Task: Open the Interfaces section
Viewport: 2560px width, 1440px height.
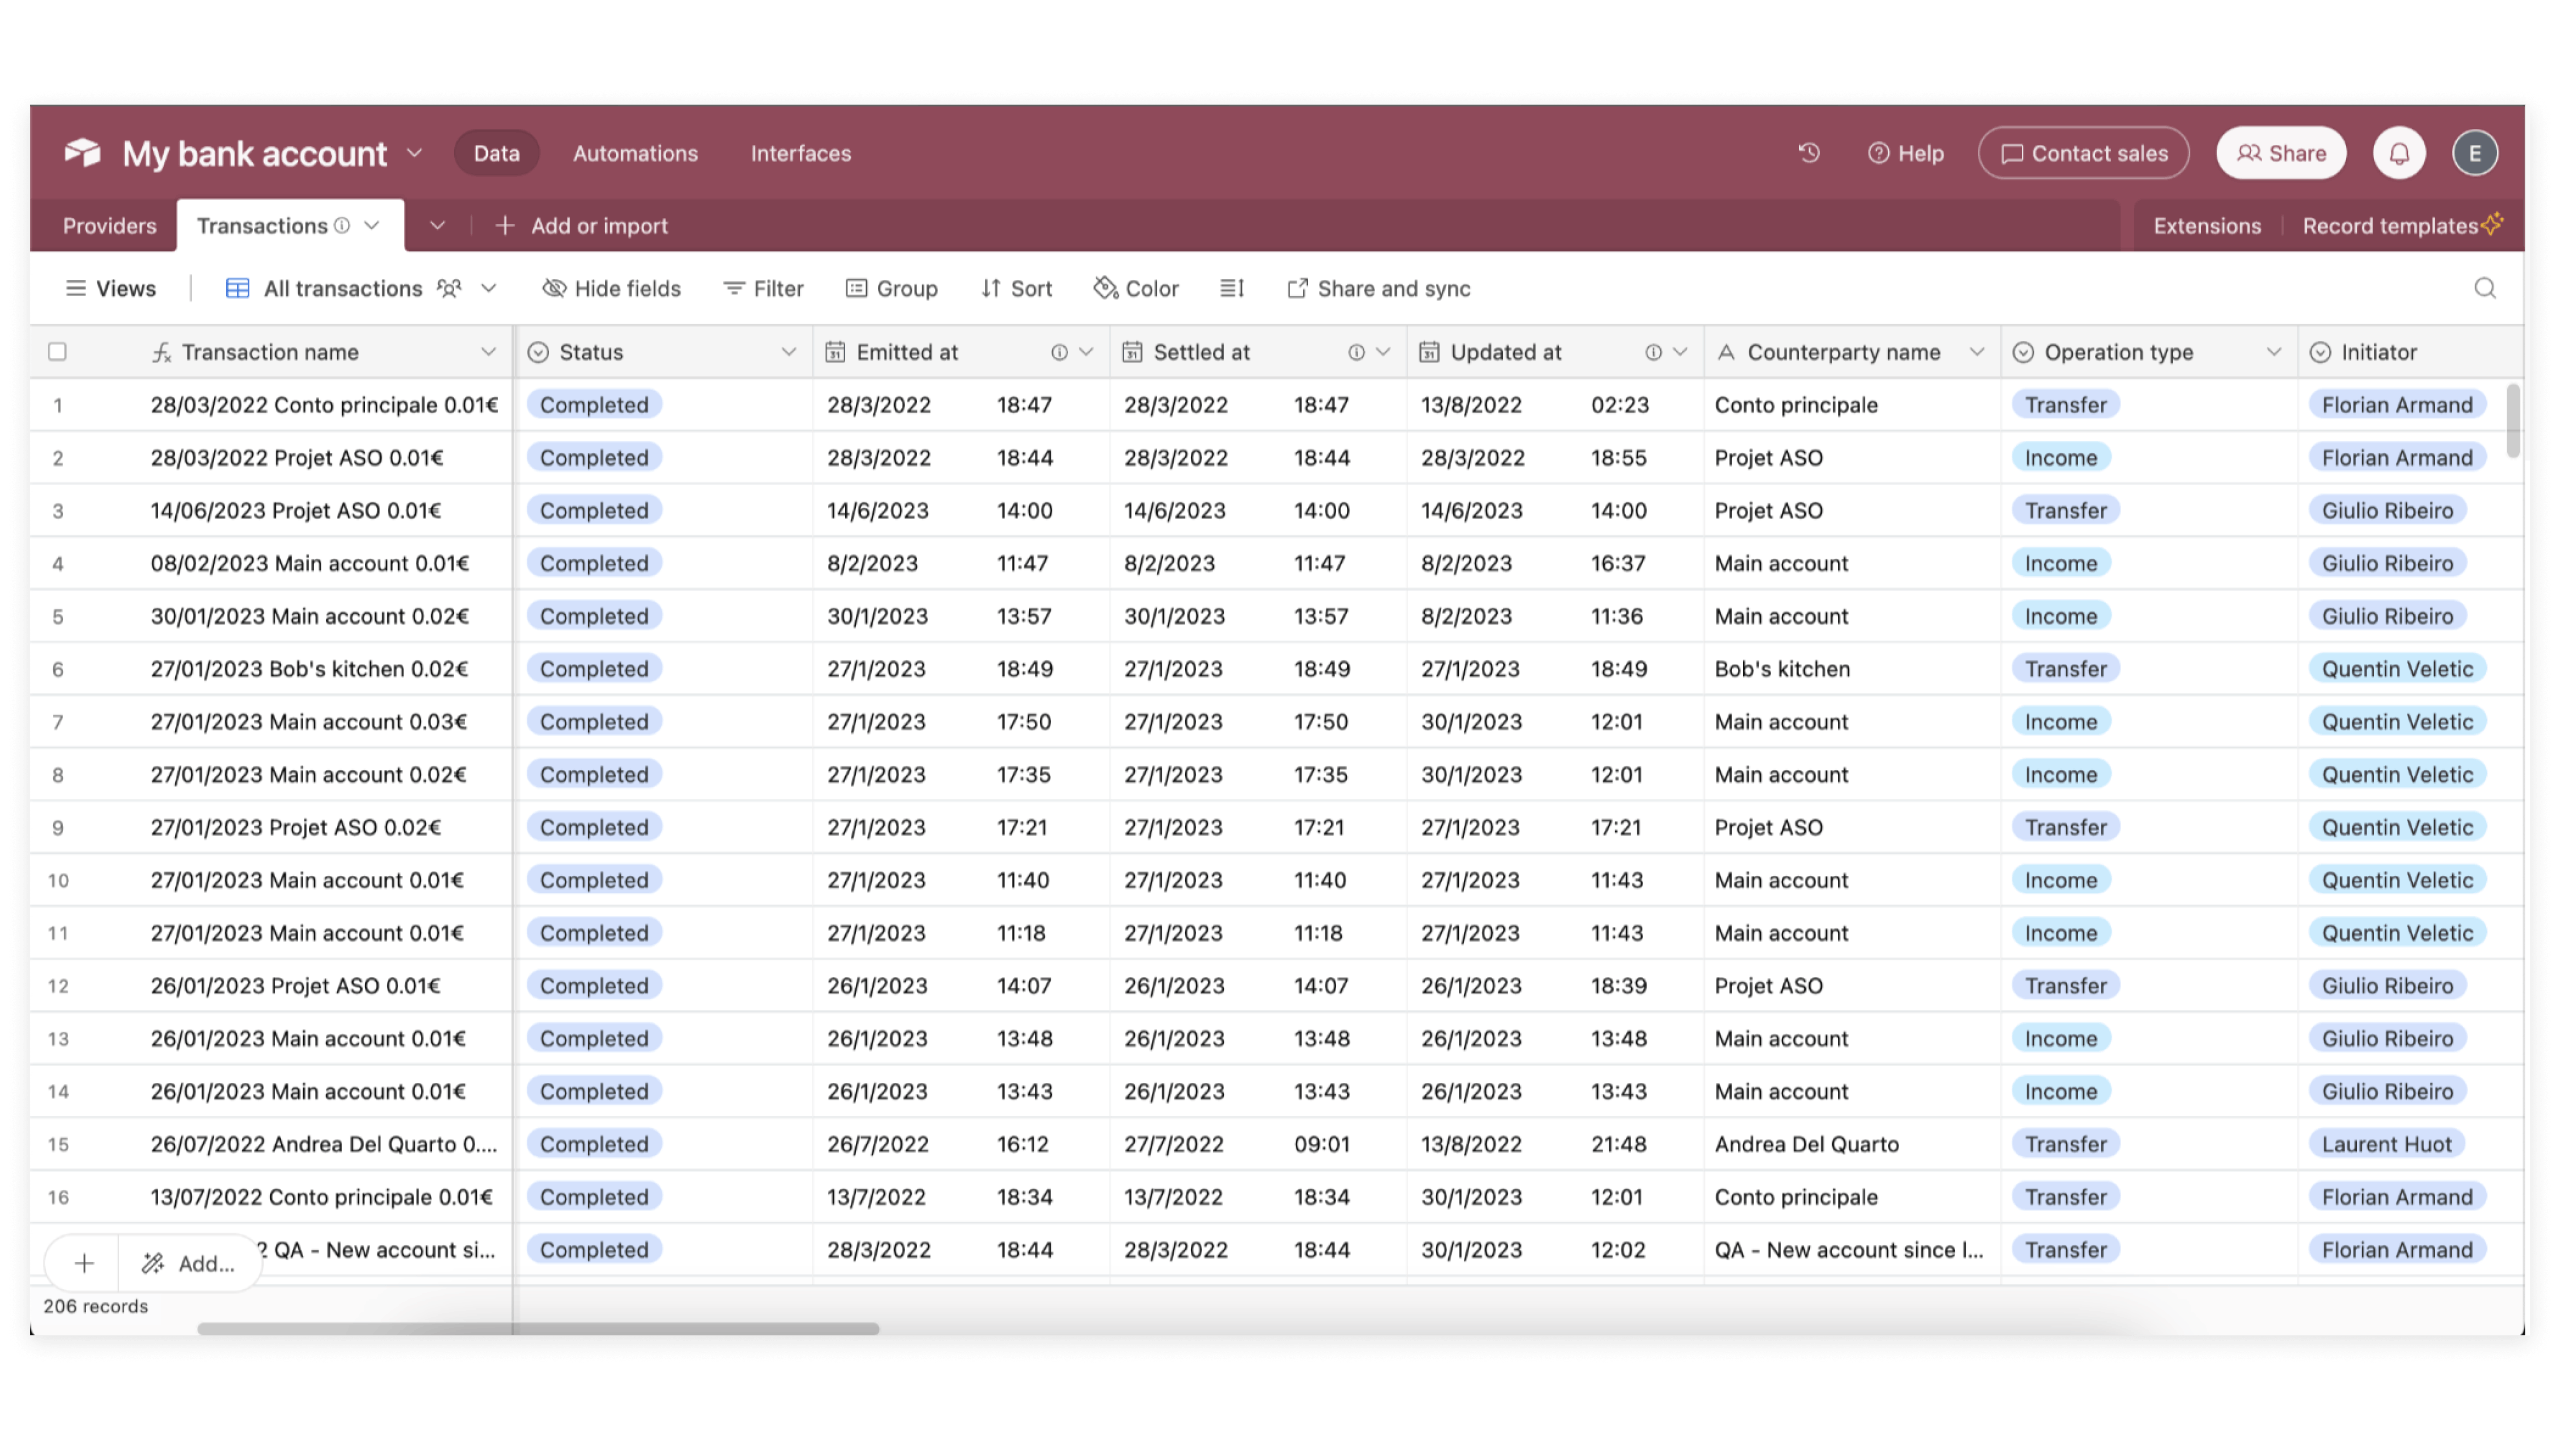Action: tap(800, 152)
